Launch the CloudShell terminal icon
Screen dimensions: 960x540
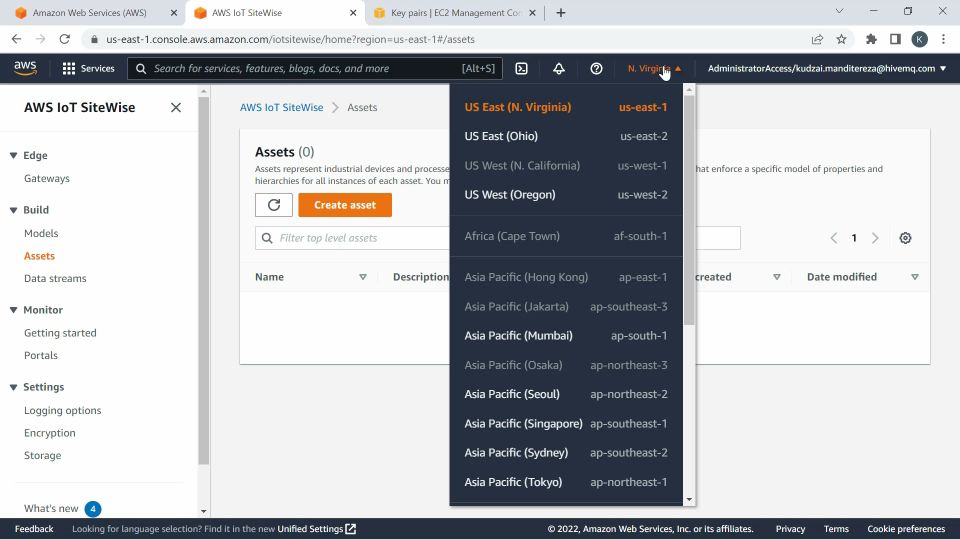[x=522, y=69]
